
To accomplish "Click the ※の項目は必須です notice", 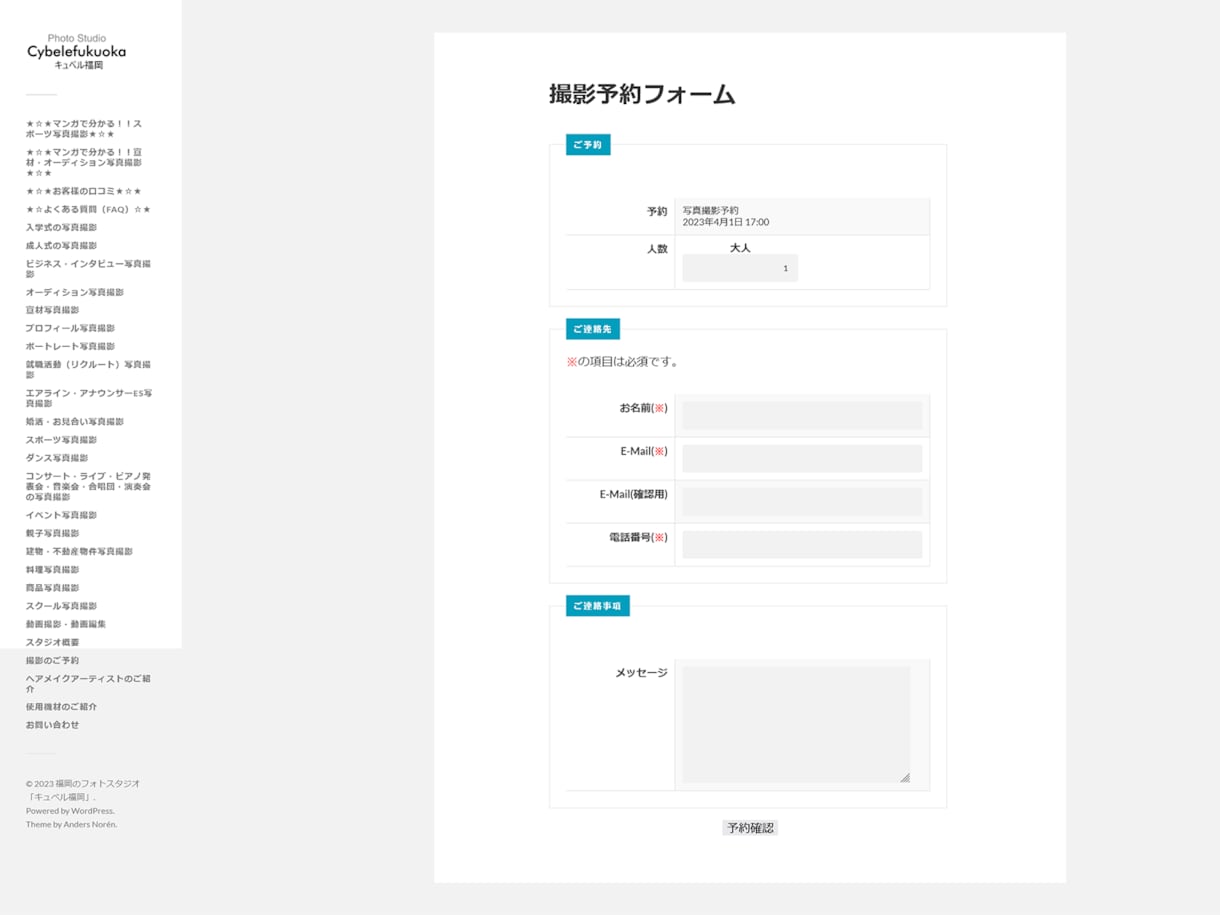I will pyautogui.click(x=623, y=362).
